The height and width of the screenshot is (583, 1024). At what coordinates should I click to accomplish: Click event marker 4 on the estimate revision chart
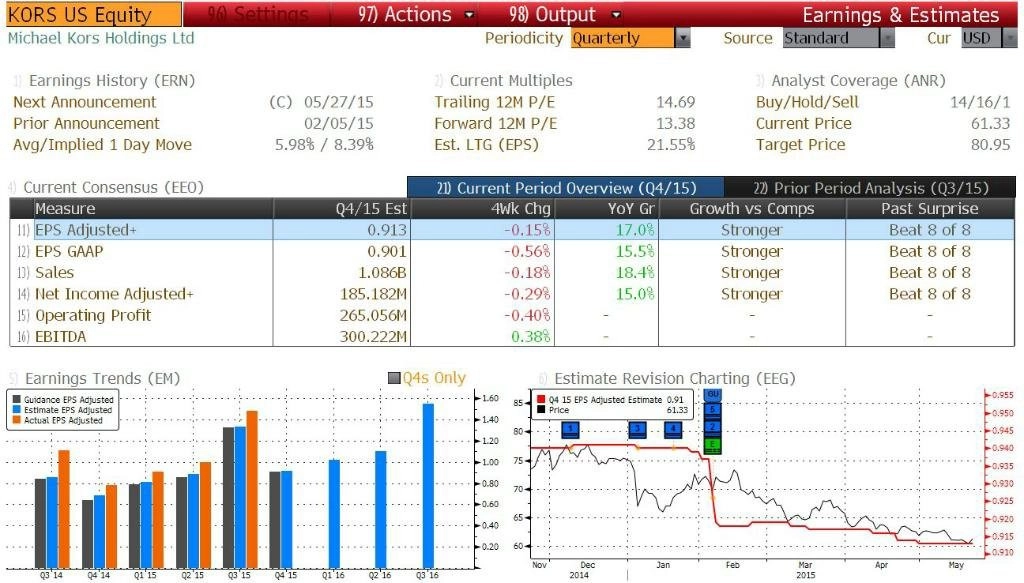point(673,429)
